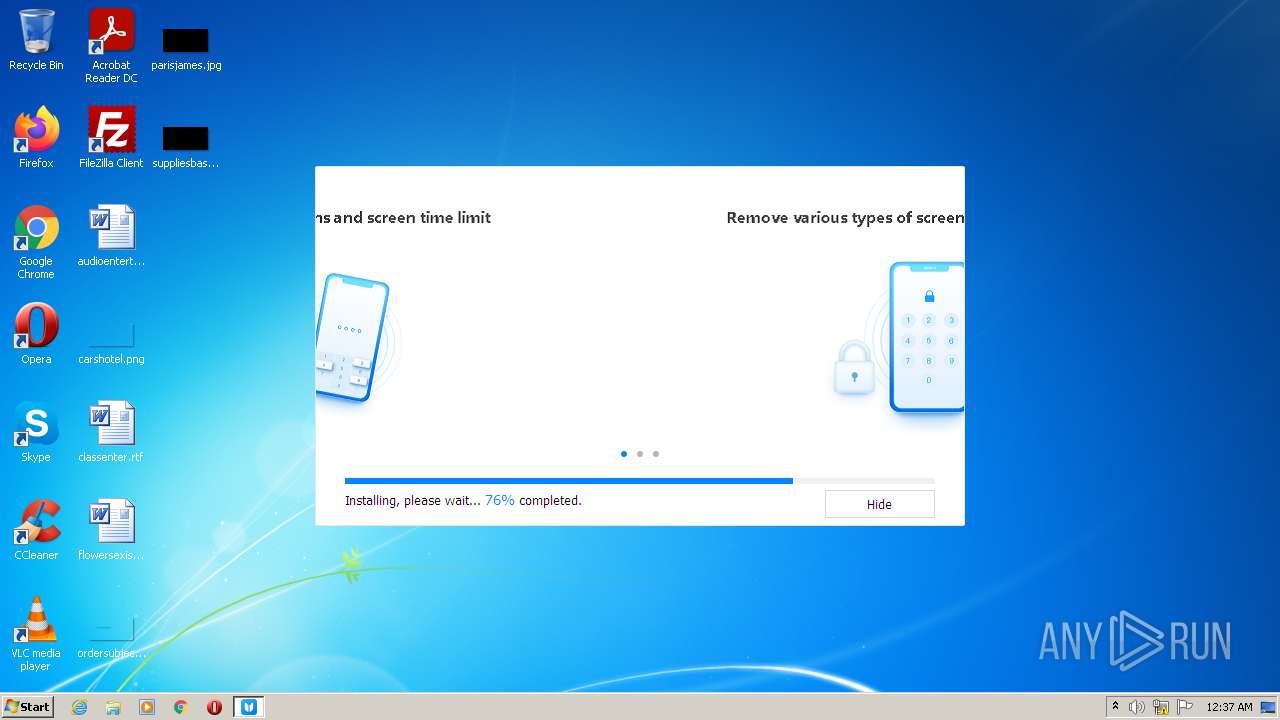Launch the Opera desktop shortcut
The width and height of the screenshot is (1280, 720).
tap(36, 333)
